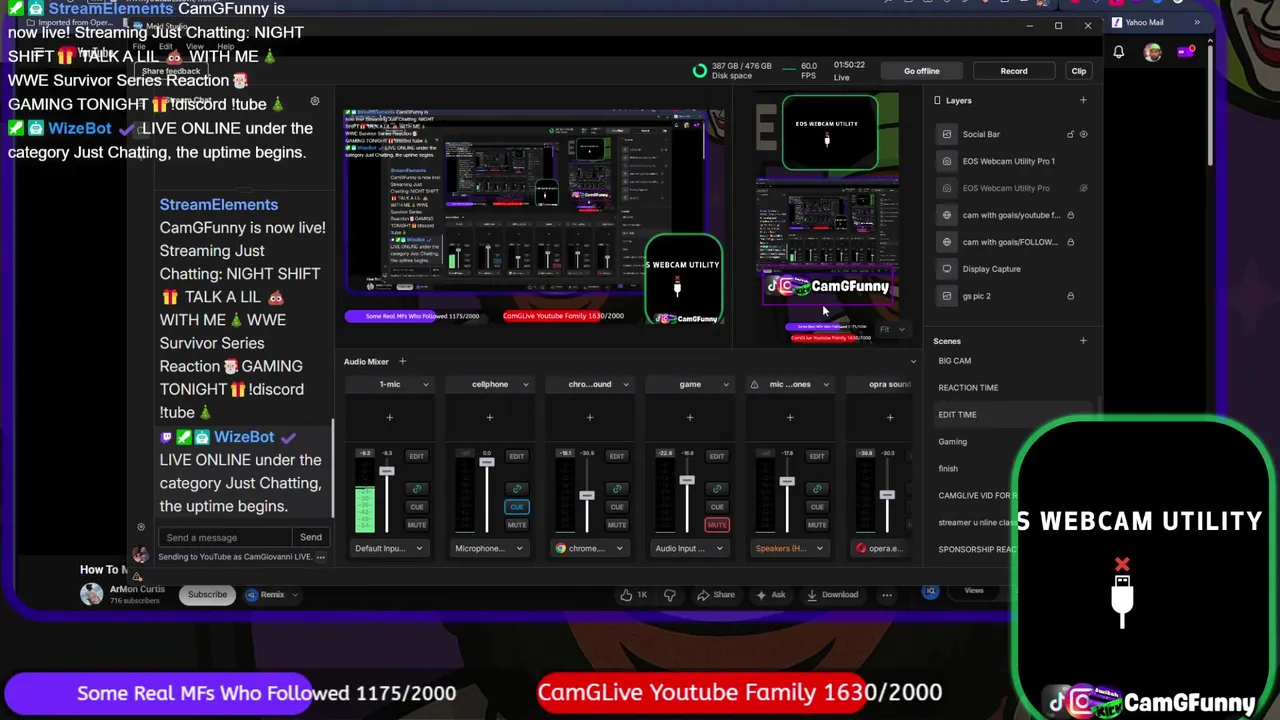The width and height of the screenshot is (1280, 720).
Task: Edit the game channel settings
Action: pos(717,456)
